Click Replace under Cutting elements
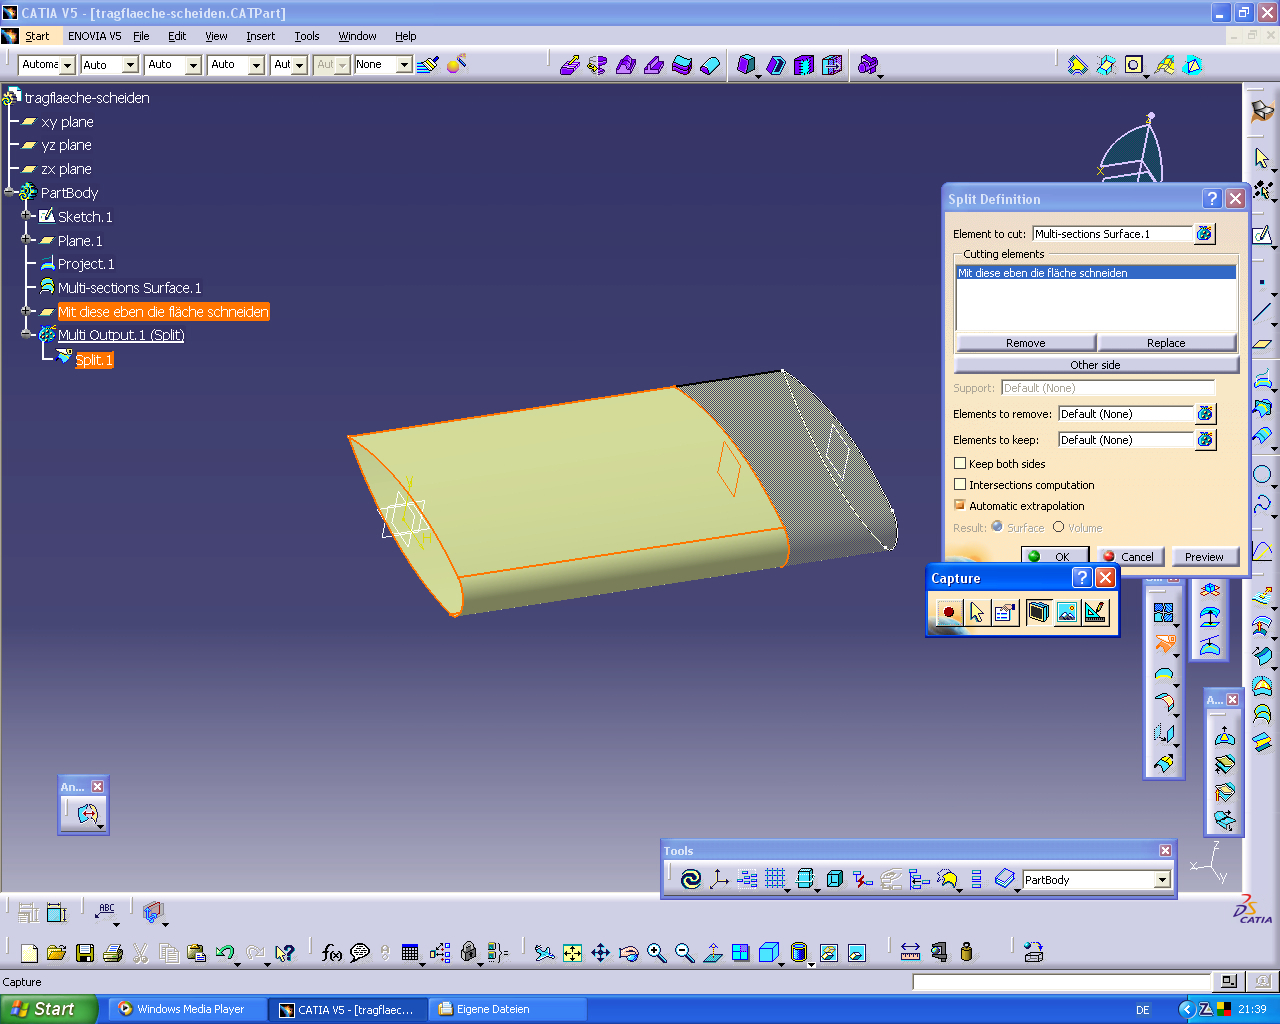 (x=1166, y=343)
